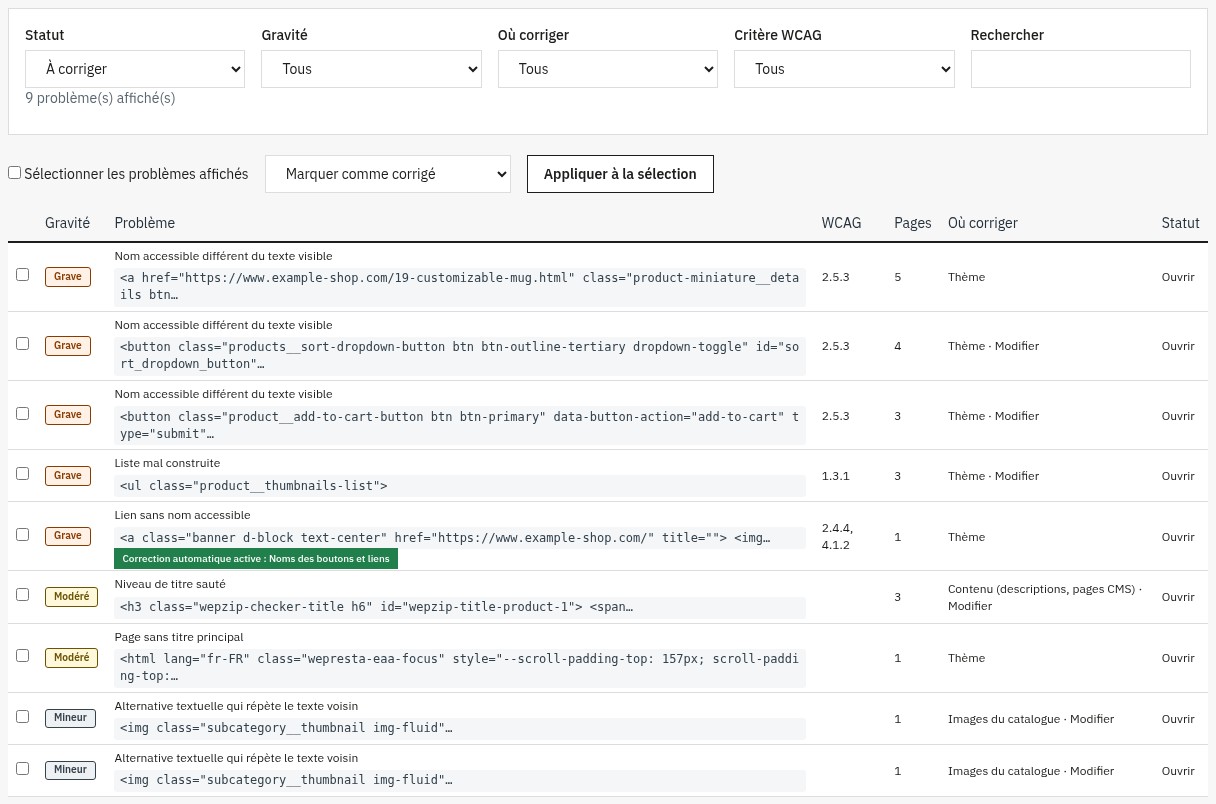Open the Où corriger filter dropdown
Viewport: 1216px width, 804px height.
[x=608, y=69]
